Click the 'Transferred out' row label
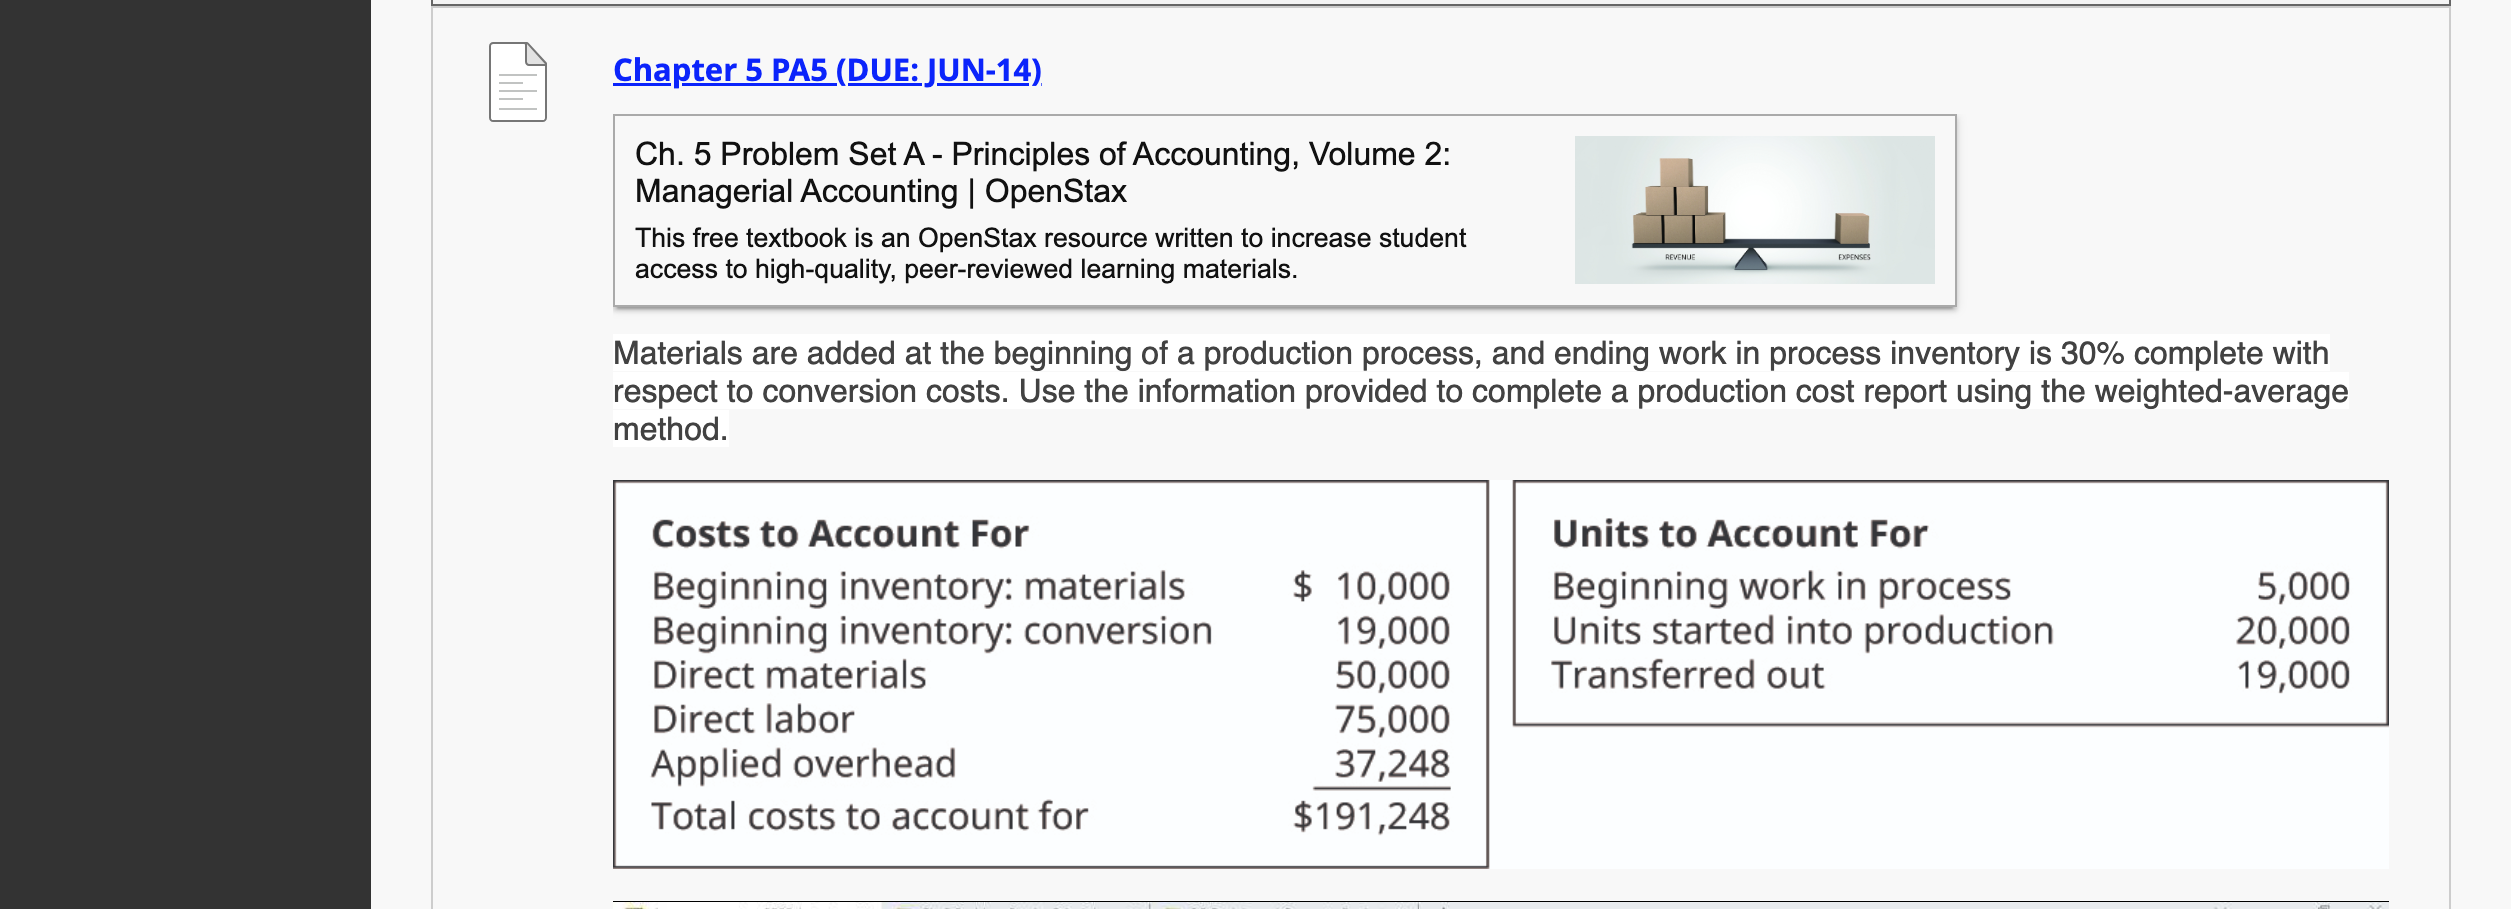2511x909 pixels. pyautogui.click(x=1687, y=675)
